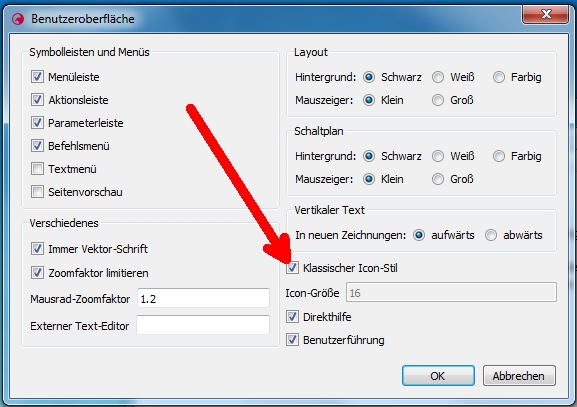577x407 pixels.
Task: Select Farbig background for Layout
Action: pos(499,77)
